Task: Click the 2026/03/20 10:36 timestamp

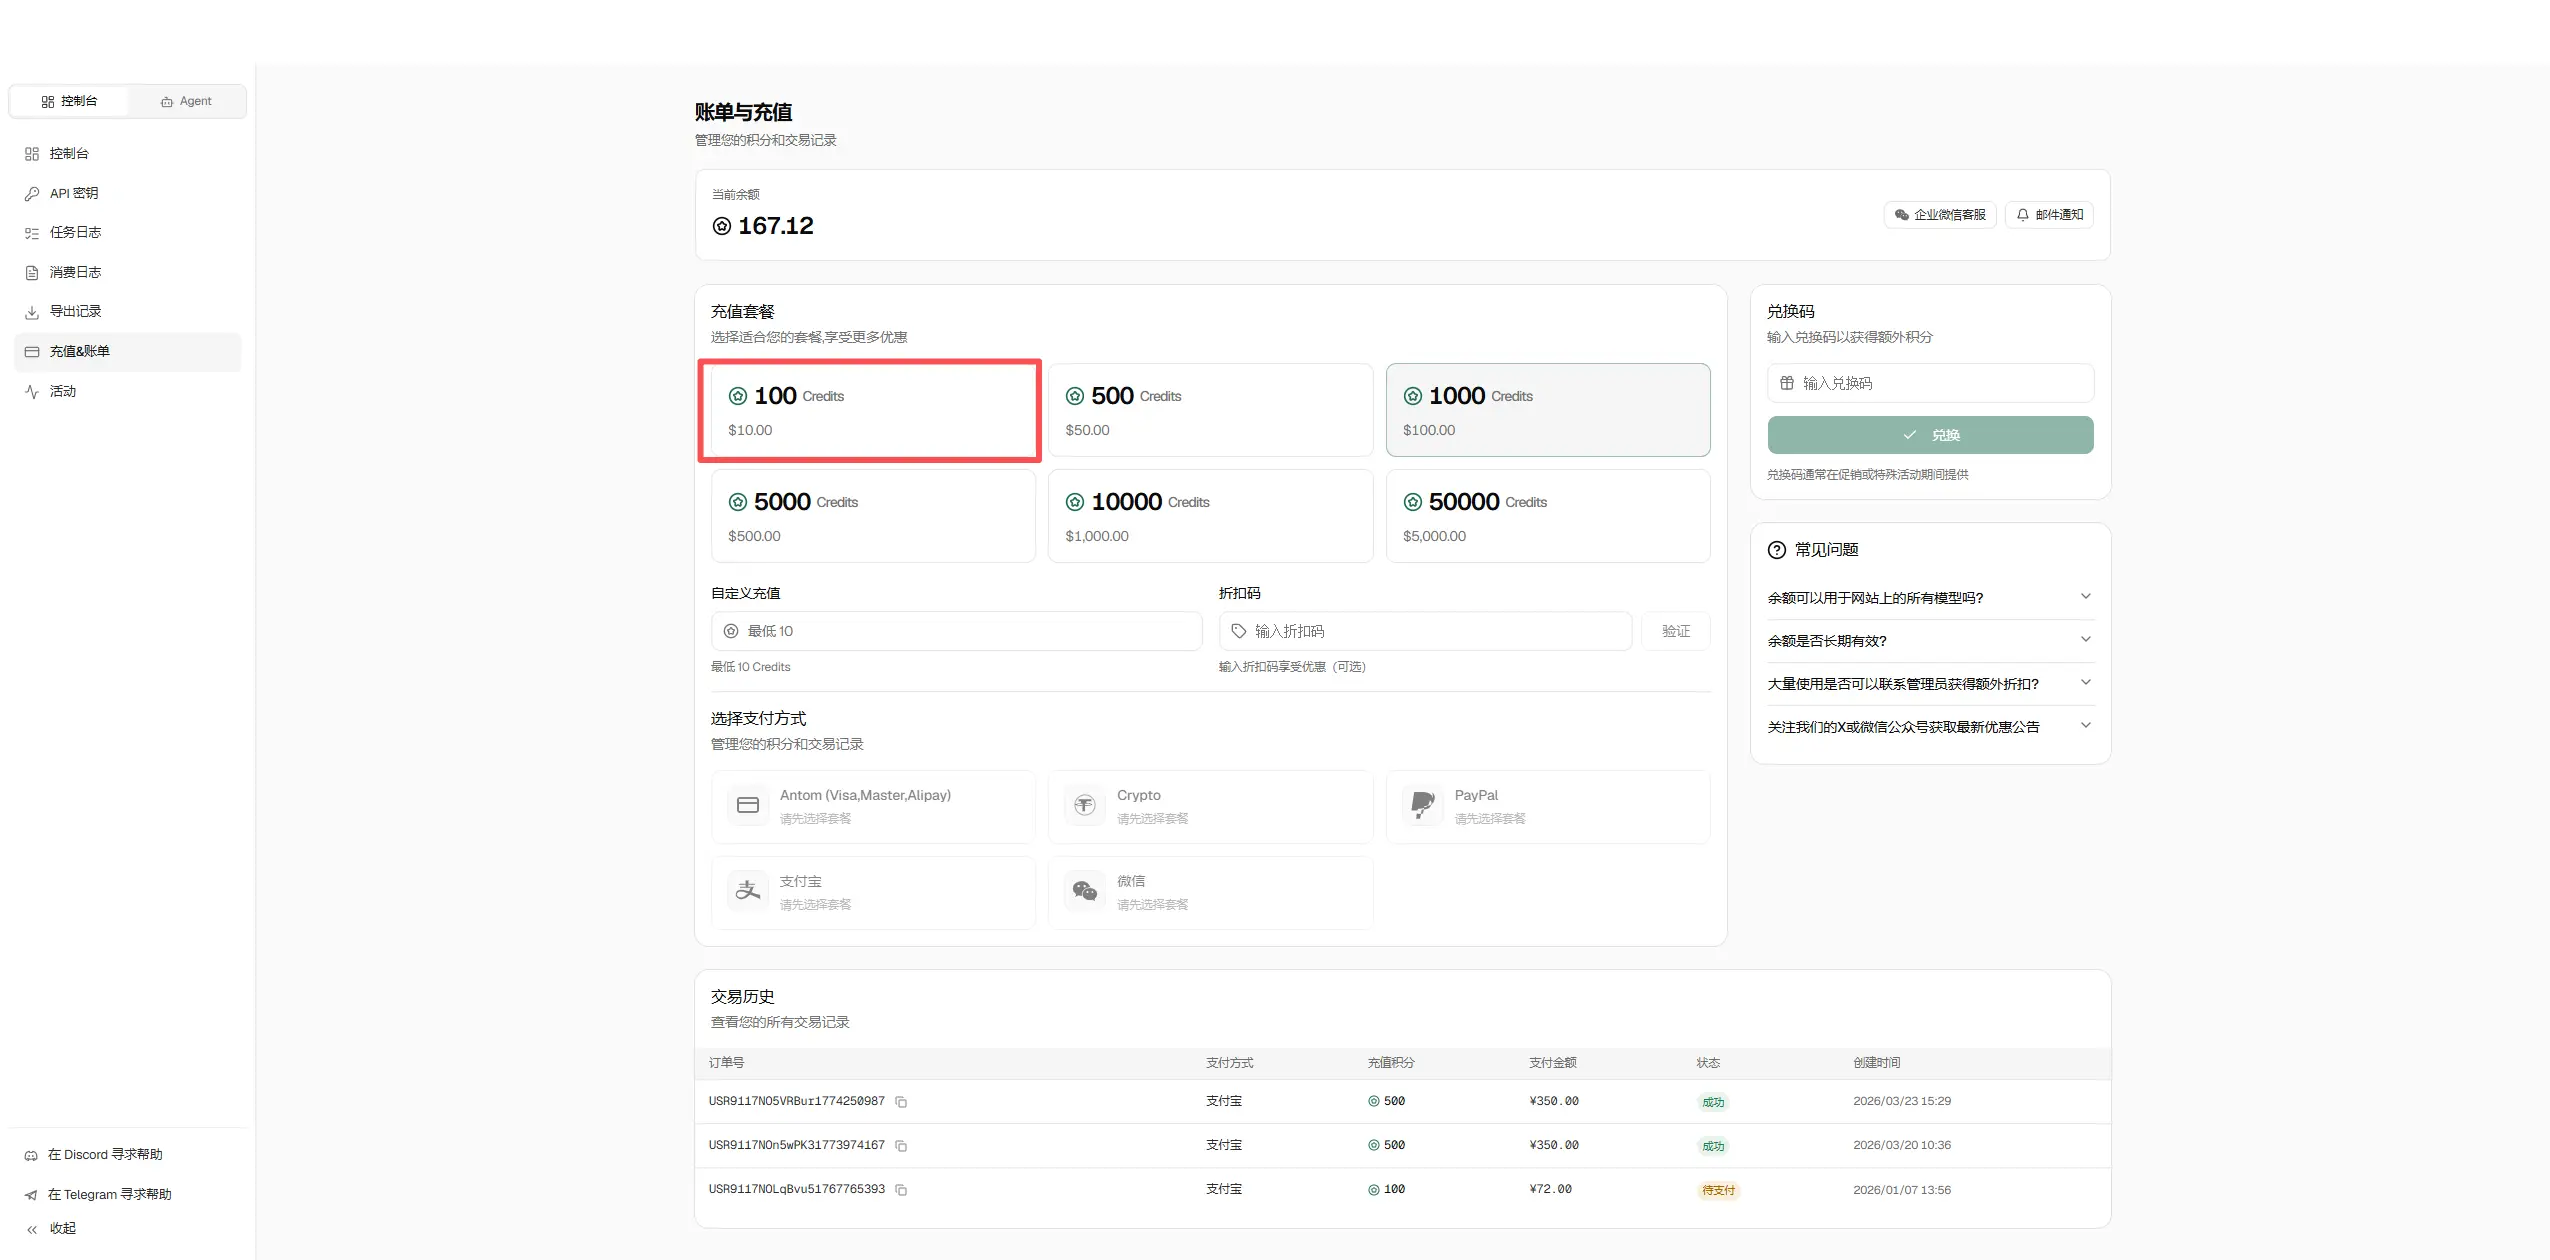Action: tap(1901, 1145)
